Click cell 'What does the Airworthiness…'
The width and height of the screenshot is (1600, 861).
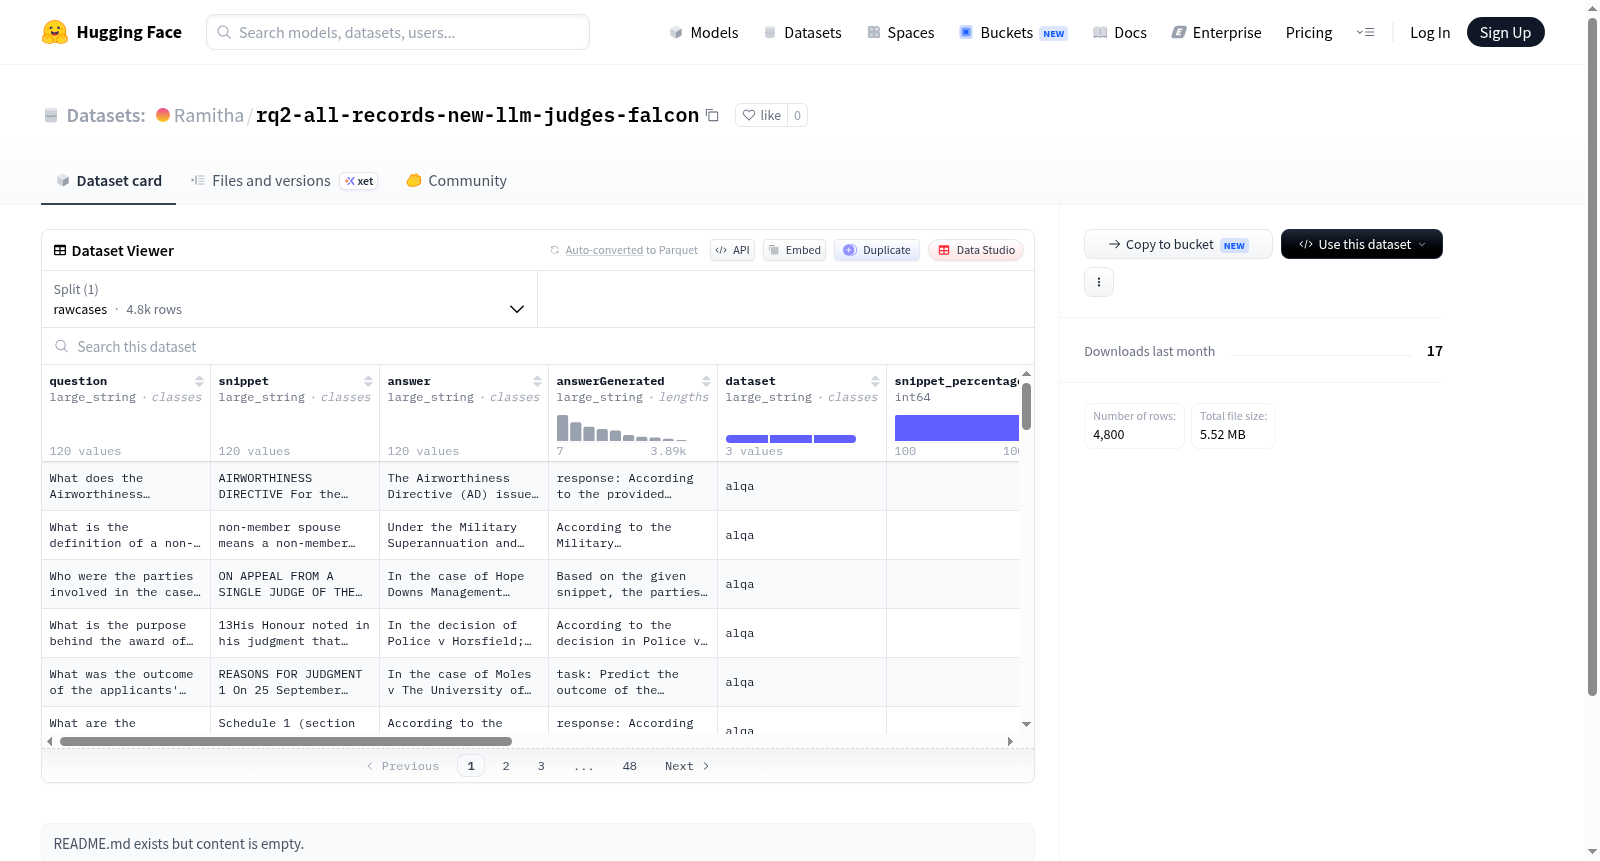tap(126, 486)
